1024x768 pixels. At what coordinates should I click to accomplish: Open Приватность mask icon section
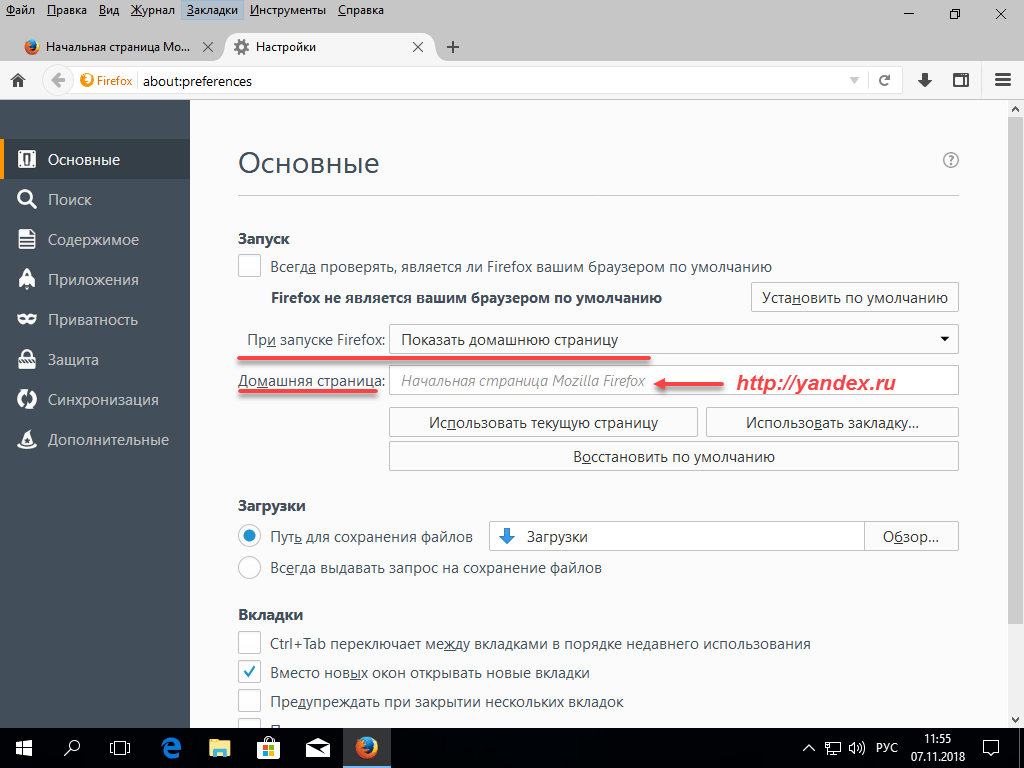tap(92, 320)
